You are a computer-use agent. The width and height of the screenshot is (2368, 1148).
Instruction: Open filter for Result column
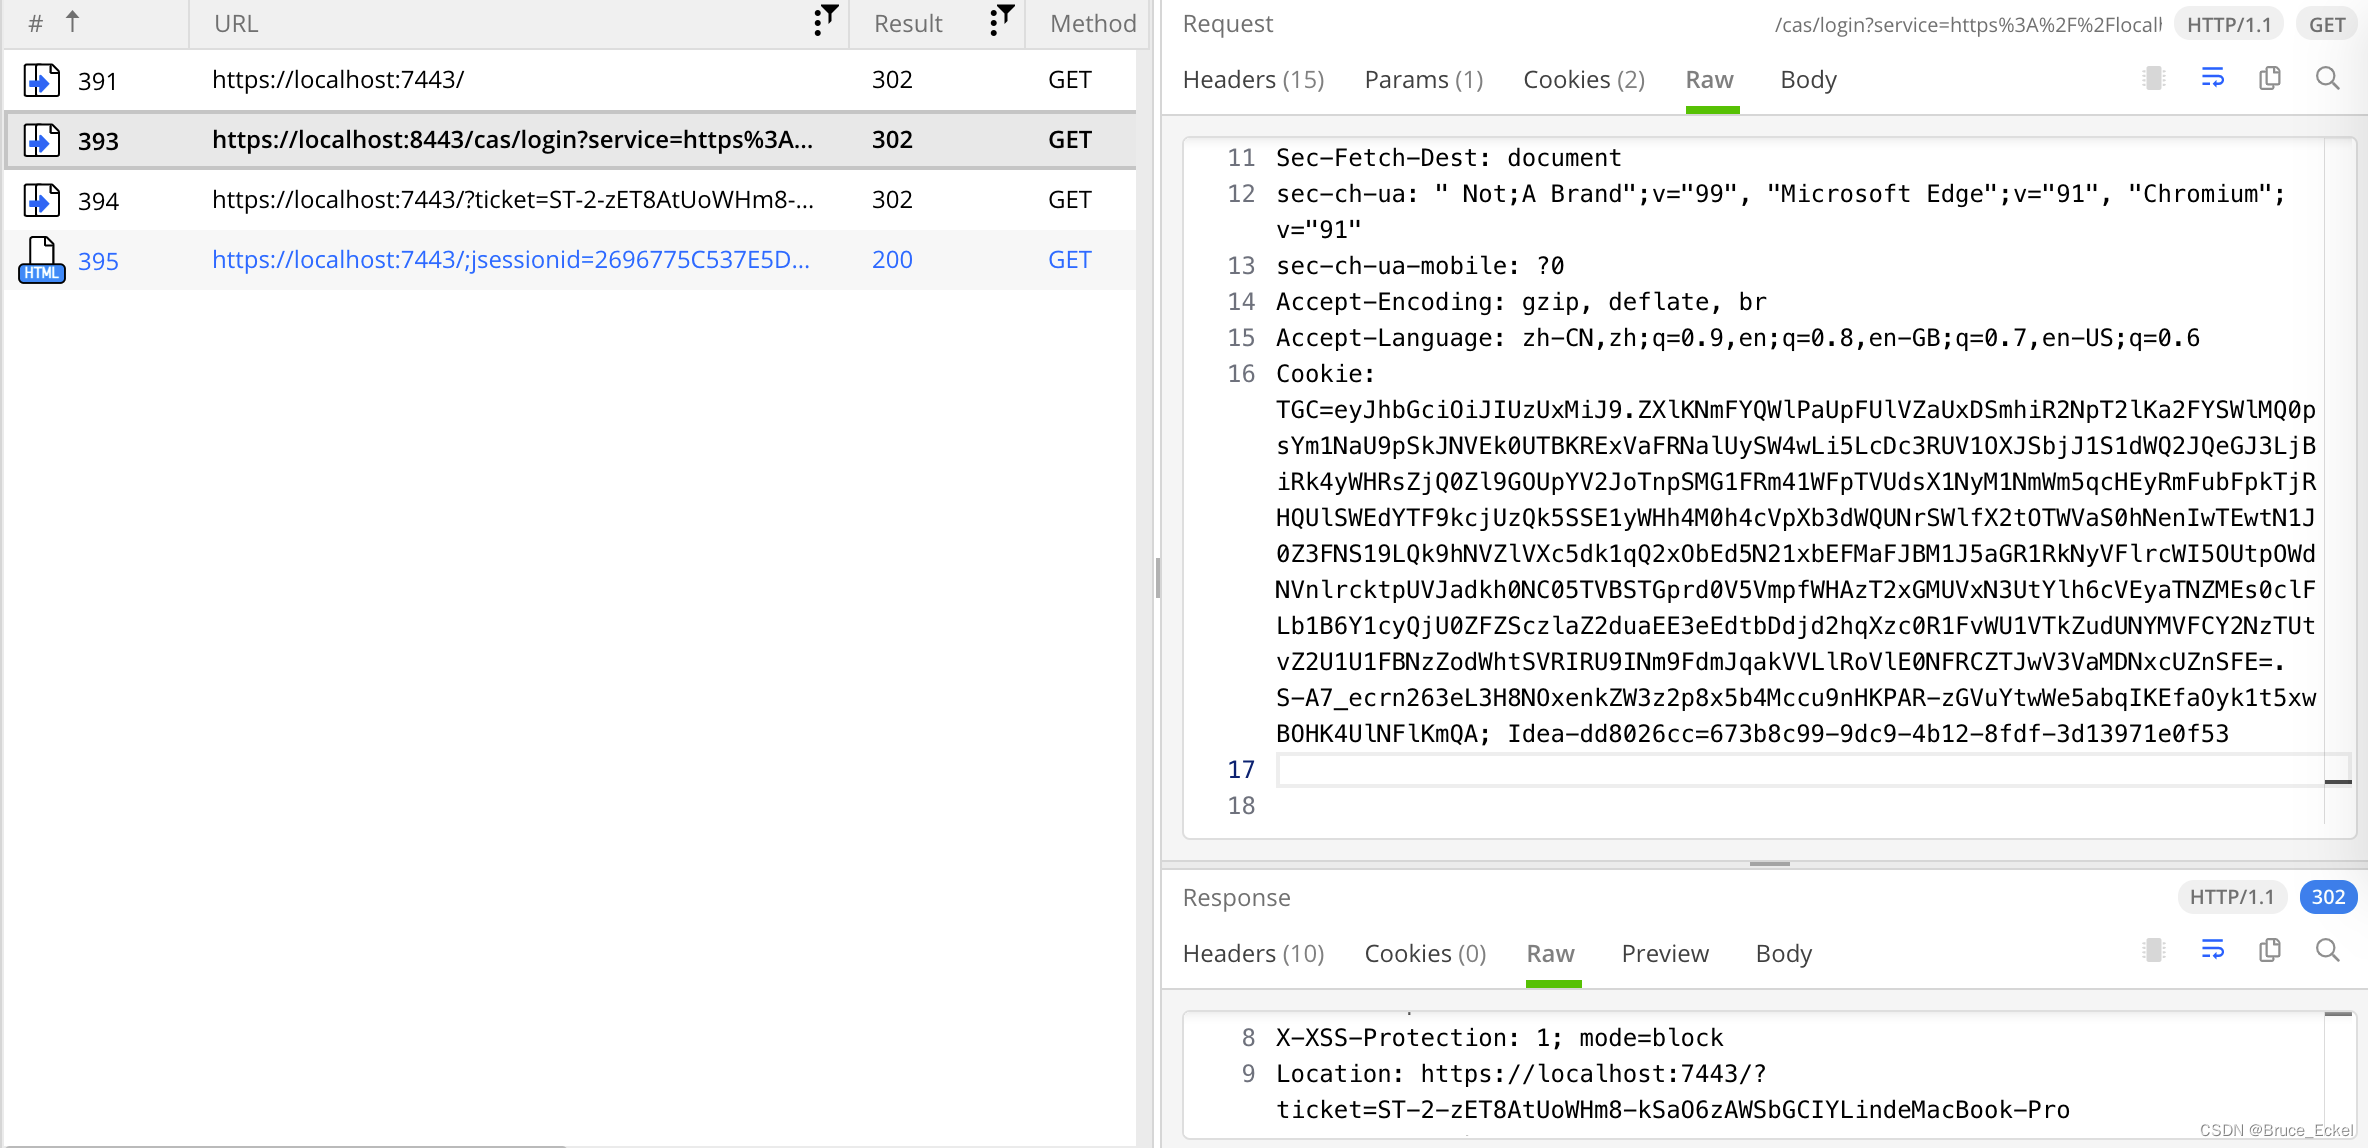click(1001, 20)
